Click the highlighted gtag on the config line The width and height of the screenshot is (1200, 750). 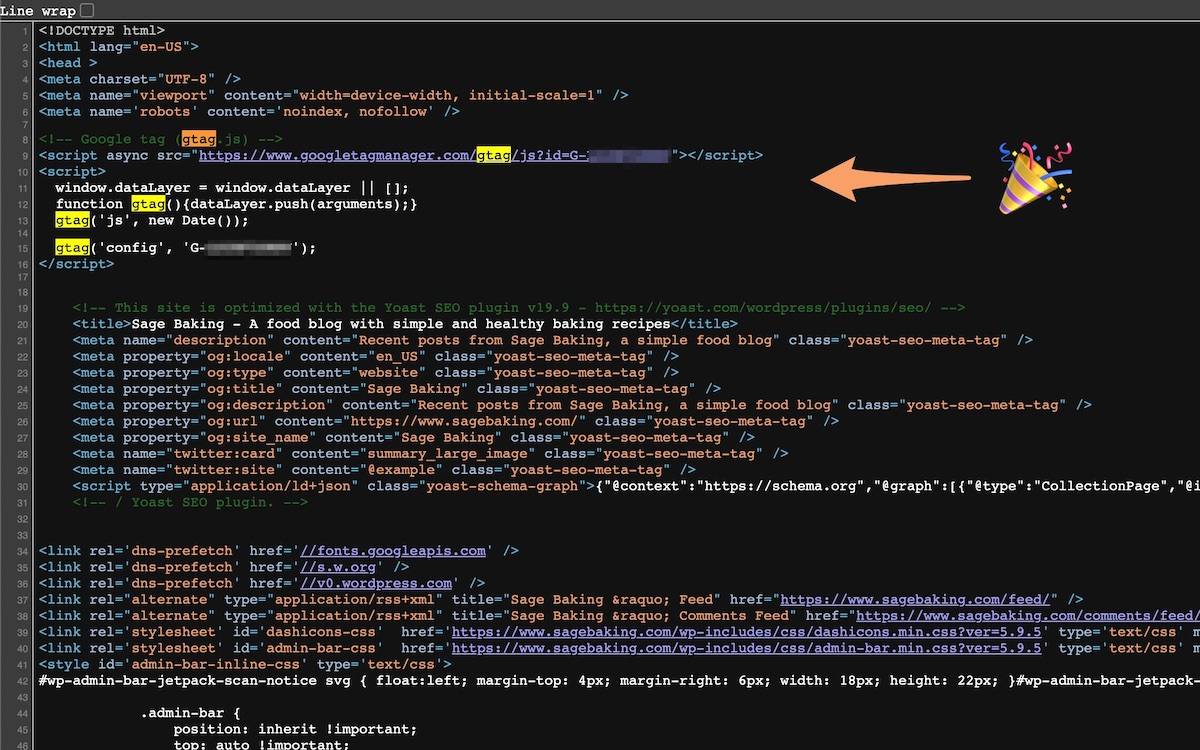tap(72, 247)
